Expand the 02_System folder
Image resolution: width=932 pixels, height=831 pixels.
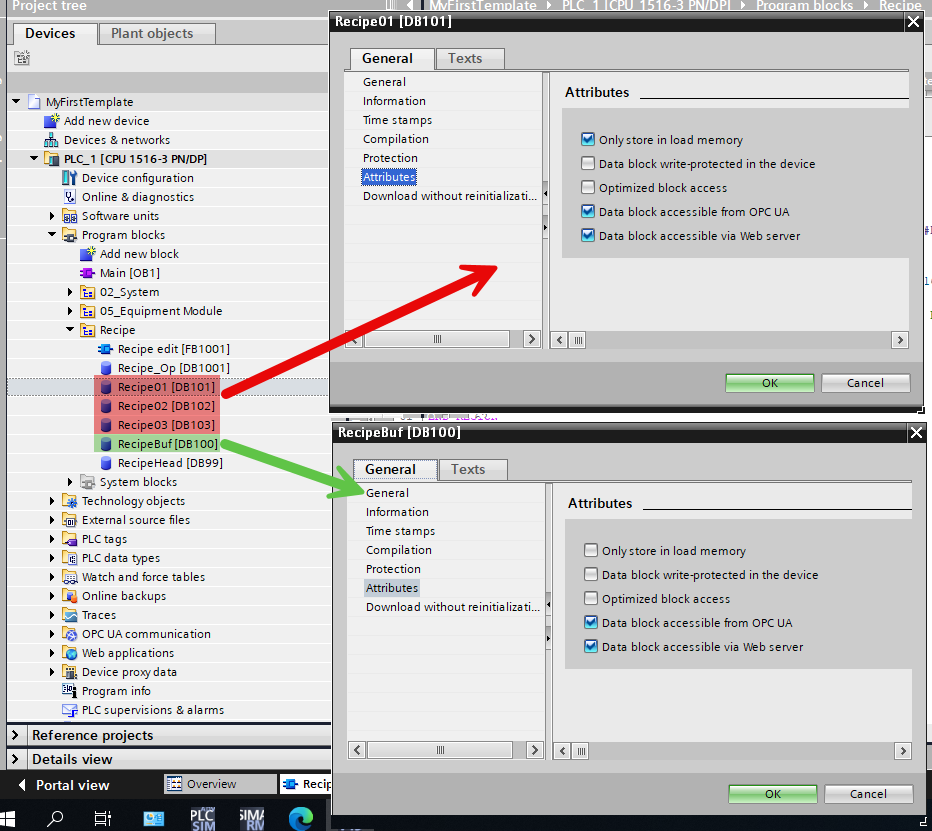pos(70,292)
